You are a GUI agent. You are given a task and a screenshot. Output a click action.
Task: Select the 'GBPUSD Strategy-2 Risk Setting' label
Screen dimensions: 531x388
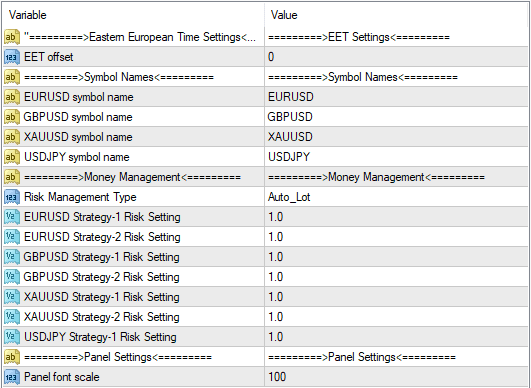coord(101,277)
